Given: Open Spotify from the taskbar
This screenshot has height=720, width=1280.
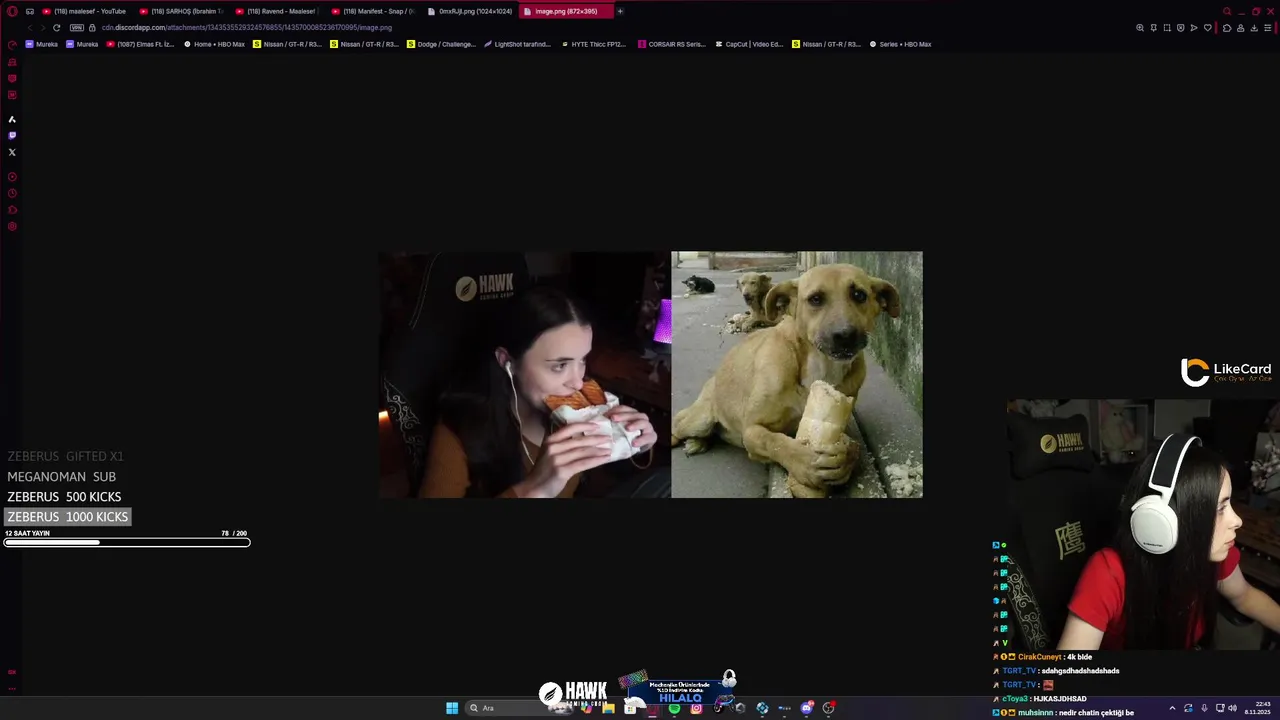Looking at the screenshot, I should 674,708.
